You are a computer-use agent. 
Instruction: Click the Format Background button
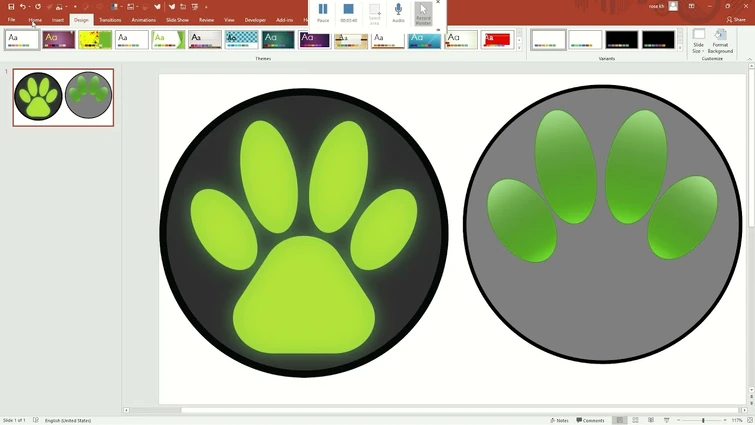[x=720, y=41]
